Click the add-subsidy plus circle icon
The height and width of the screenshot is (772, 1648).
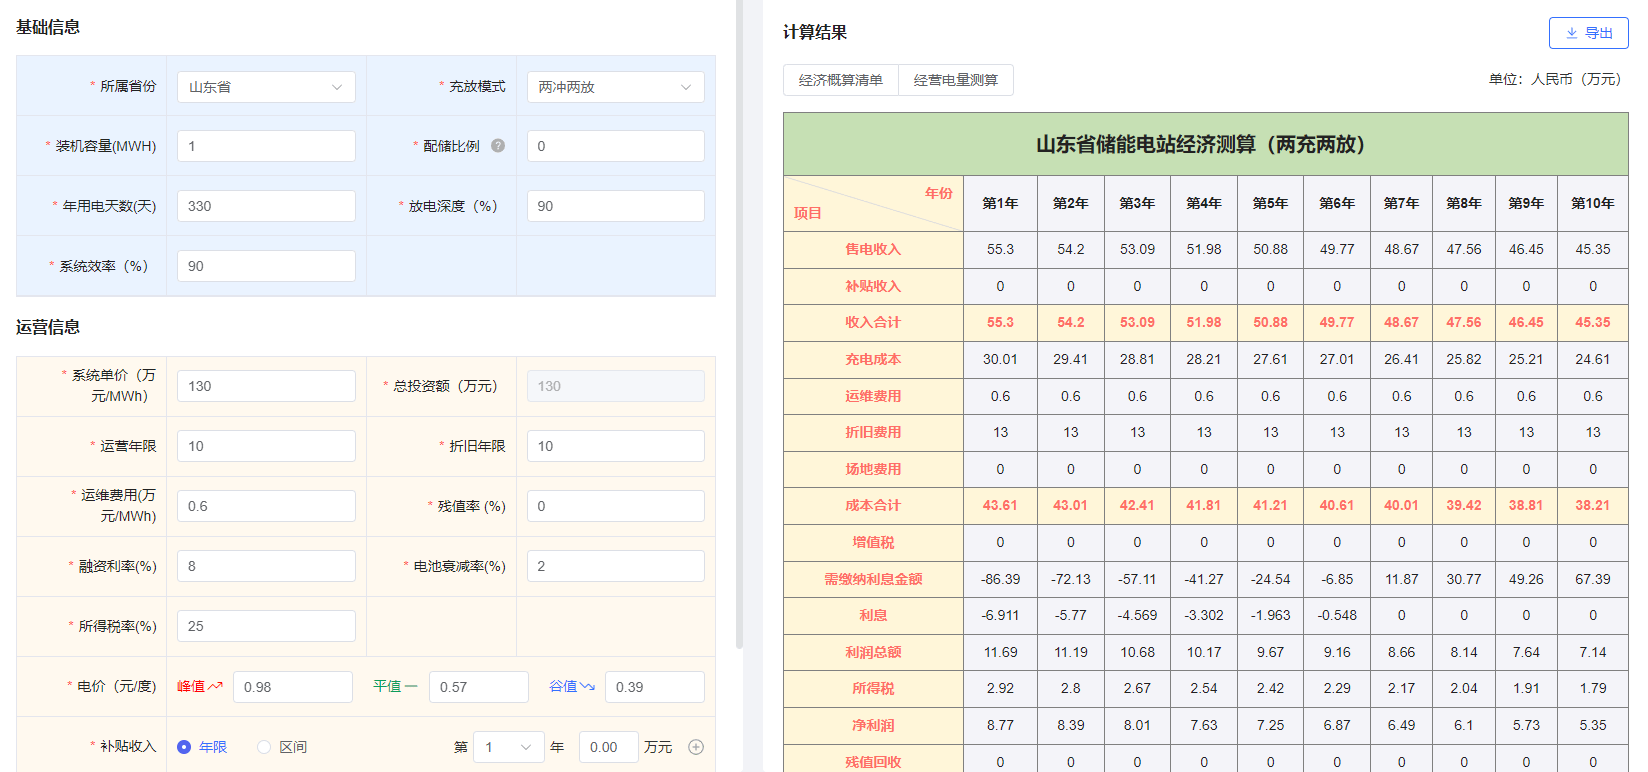pyautogui.click(x=696, y=747)
